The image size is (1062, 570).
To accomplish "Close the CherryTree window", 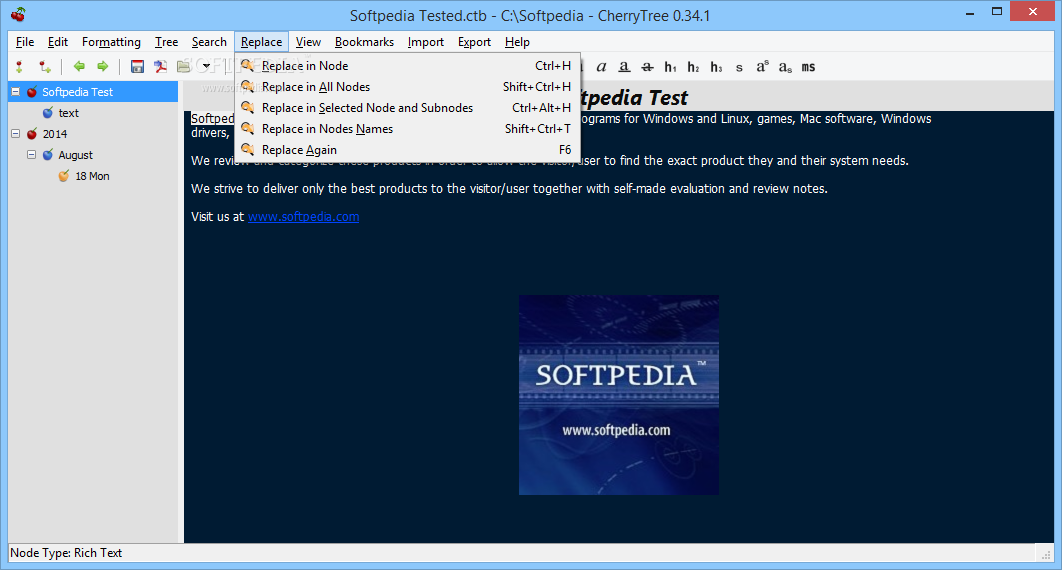I will [x=1033, y=12].
